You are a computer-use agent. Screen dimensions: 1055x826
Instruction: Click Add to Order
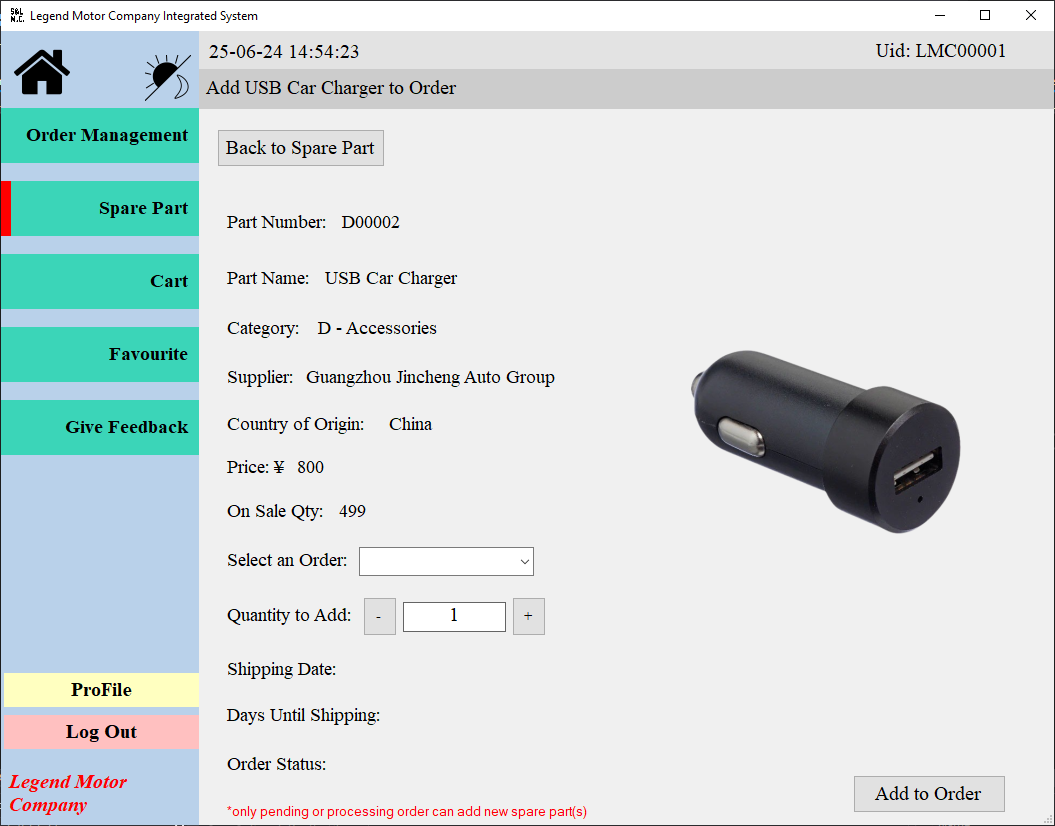(928, 794)
